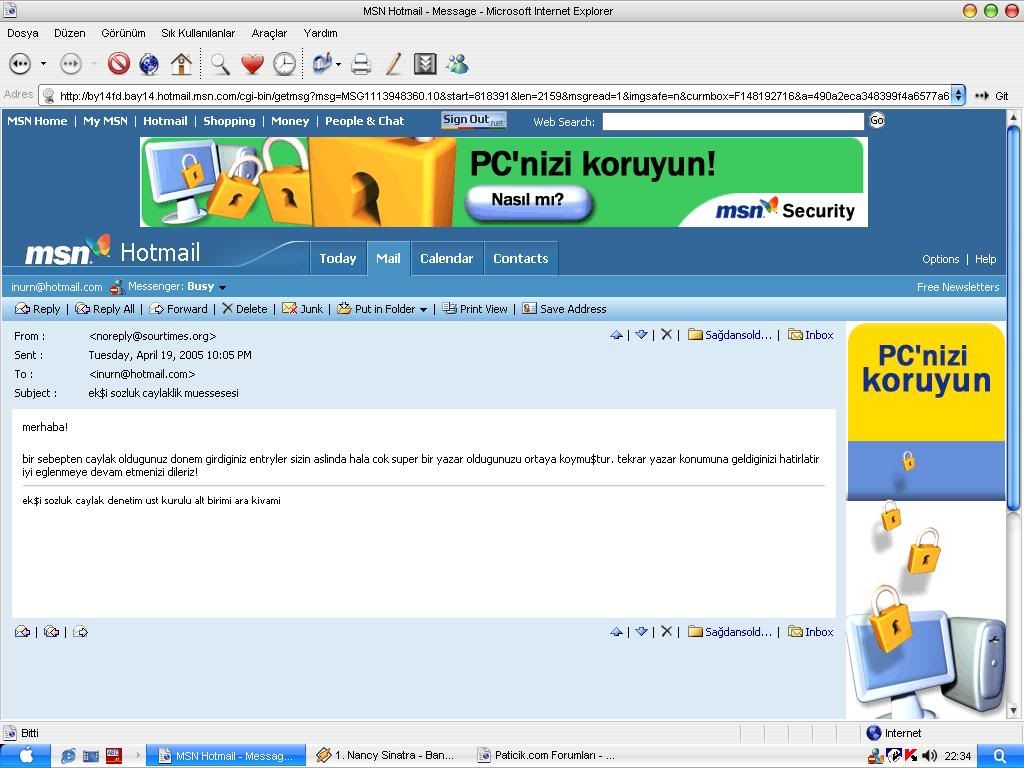This screenshot has width=1024, height=768.
Task: Reply to the message
Action: click(37, 309)
